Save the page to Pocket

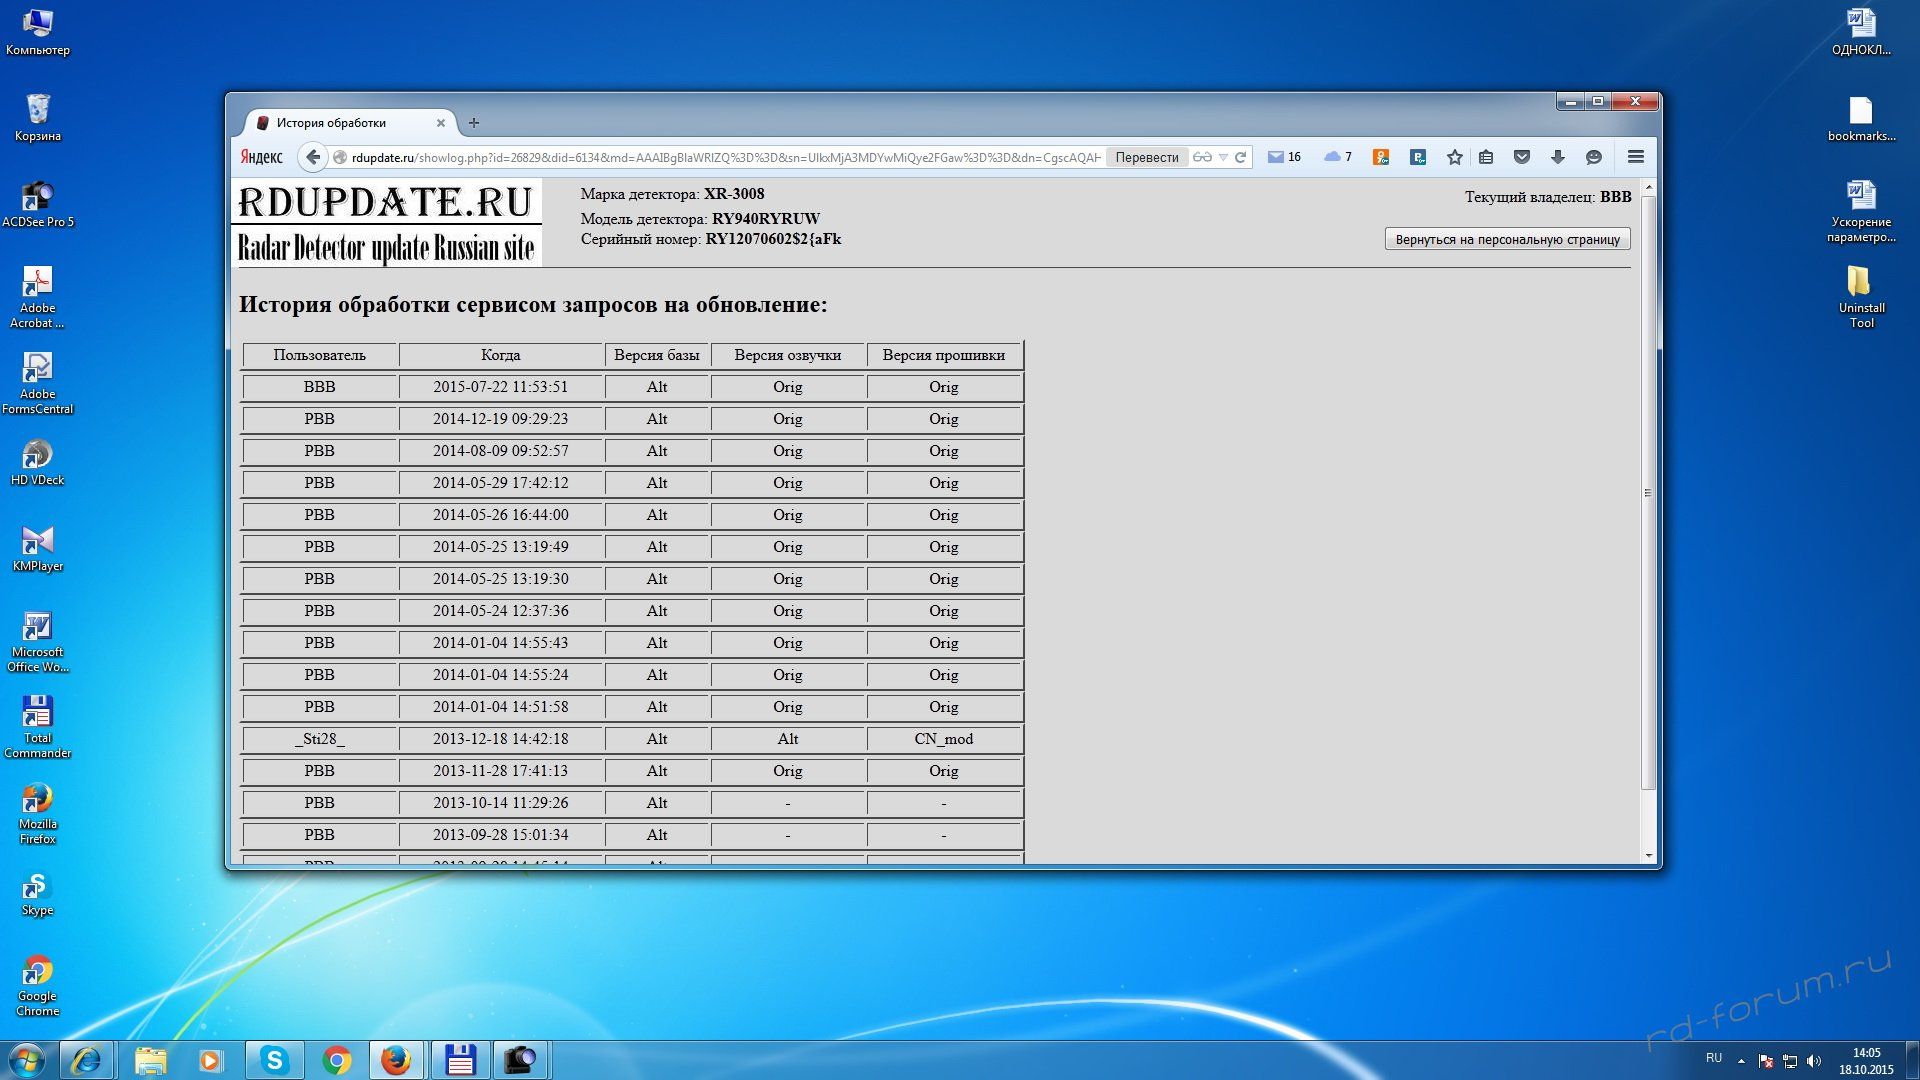(1521, 157)
